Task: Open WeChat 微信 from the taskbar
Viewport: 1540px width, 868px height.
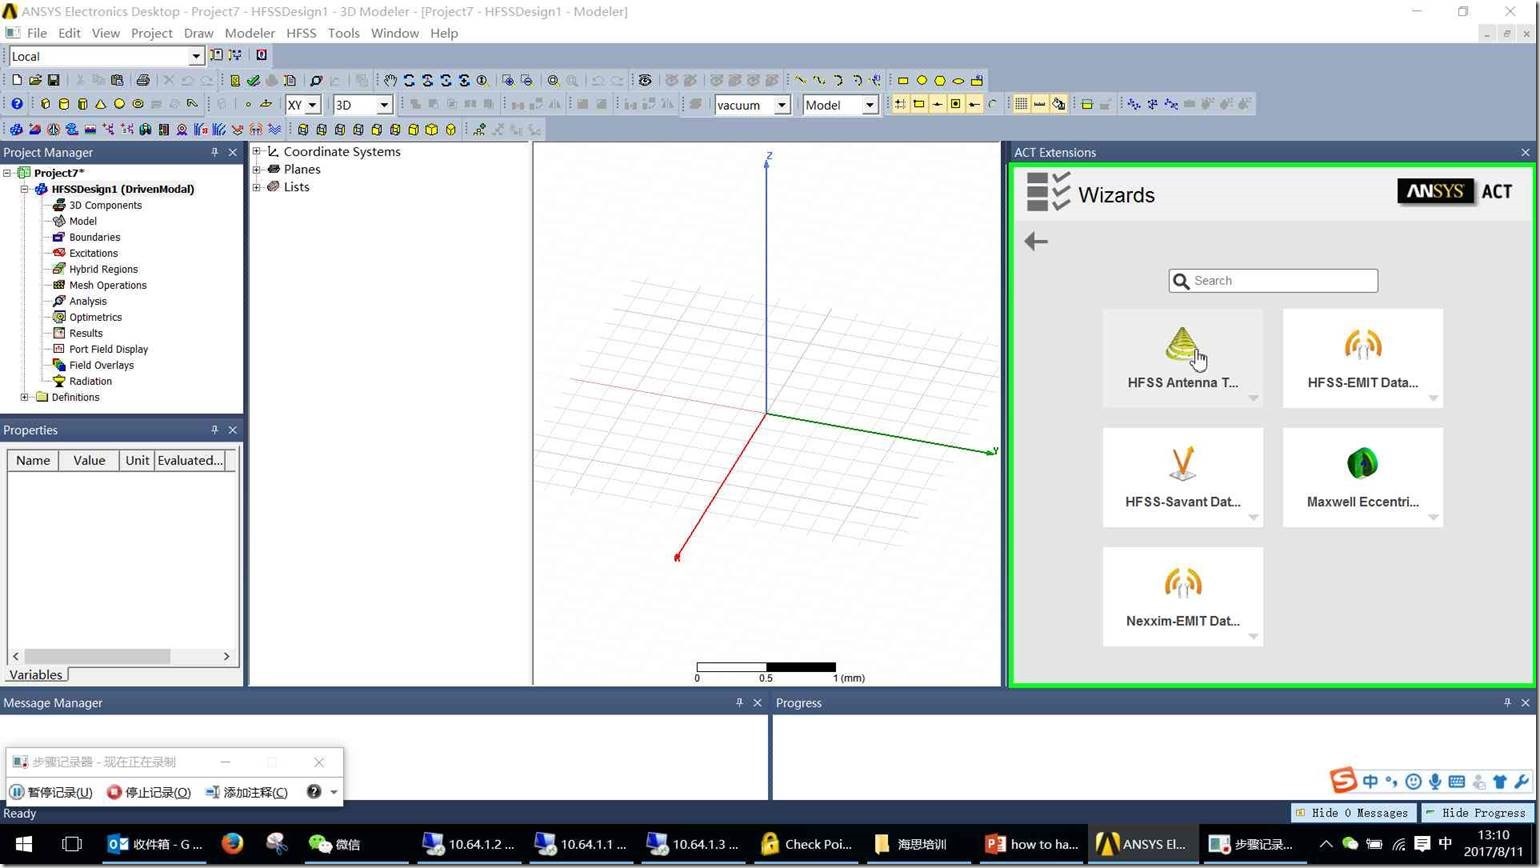Action: pyautogui.click(x=335, y=844)
